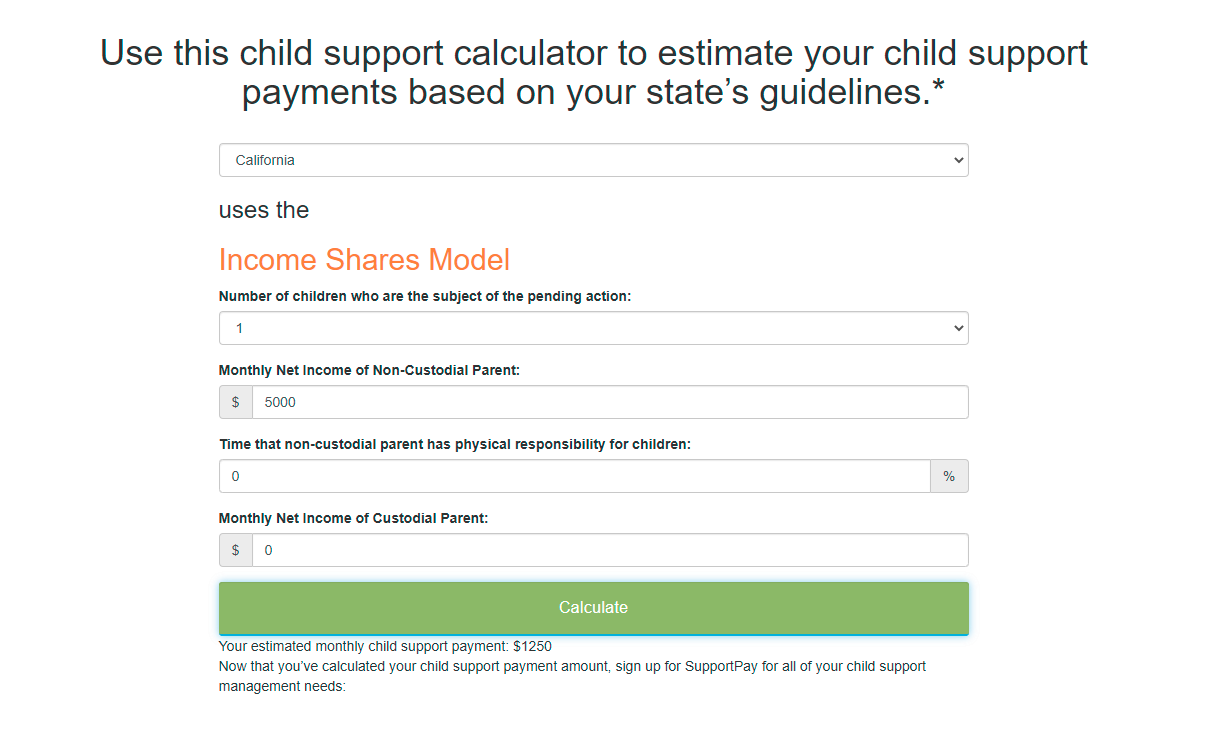Focus the non-custodial parent income field showing 5000

click(610, 402)
